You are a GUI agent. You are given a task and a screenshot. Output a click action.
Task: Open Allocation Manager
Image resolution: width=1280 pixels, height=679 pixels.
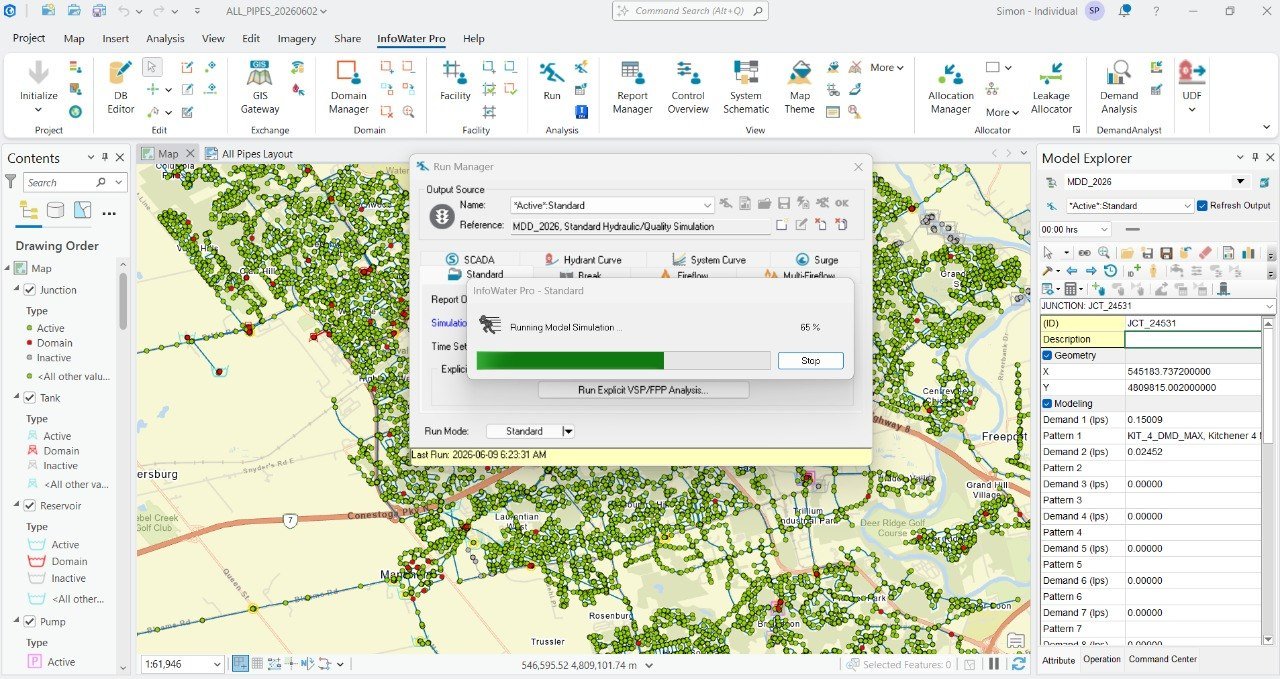(x=950, y=88)
